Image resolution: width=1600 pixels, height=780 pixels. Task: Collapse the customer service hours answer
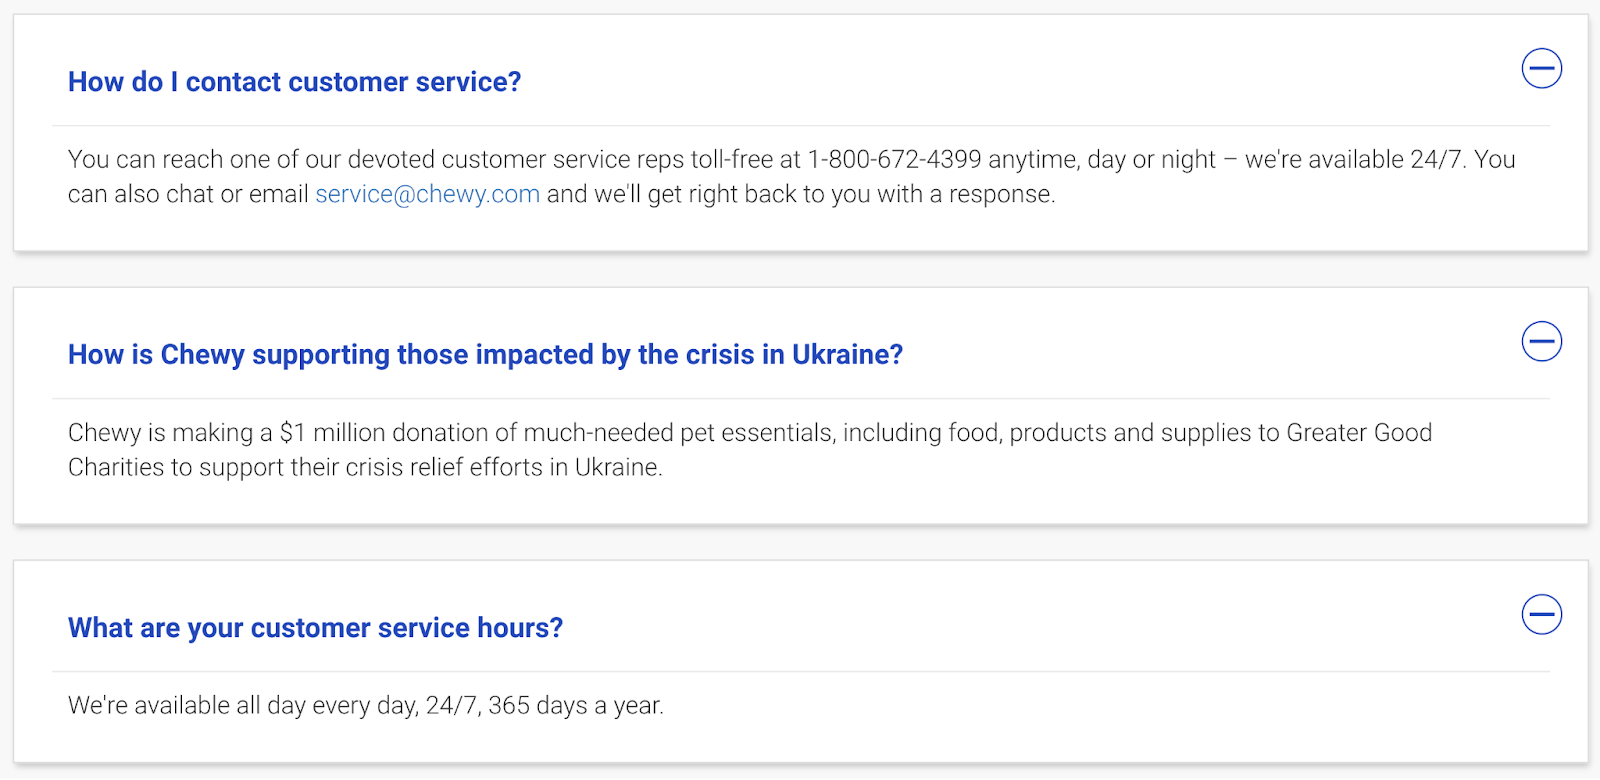(x=1541, y=615)
